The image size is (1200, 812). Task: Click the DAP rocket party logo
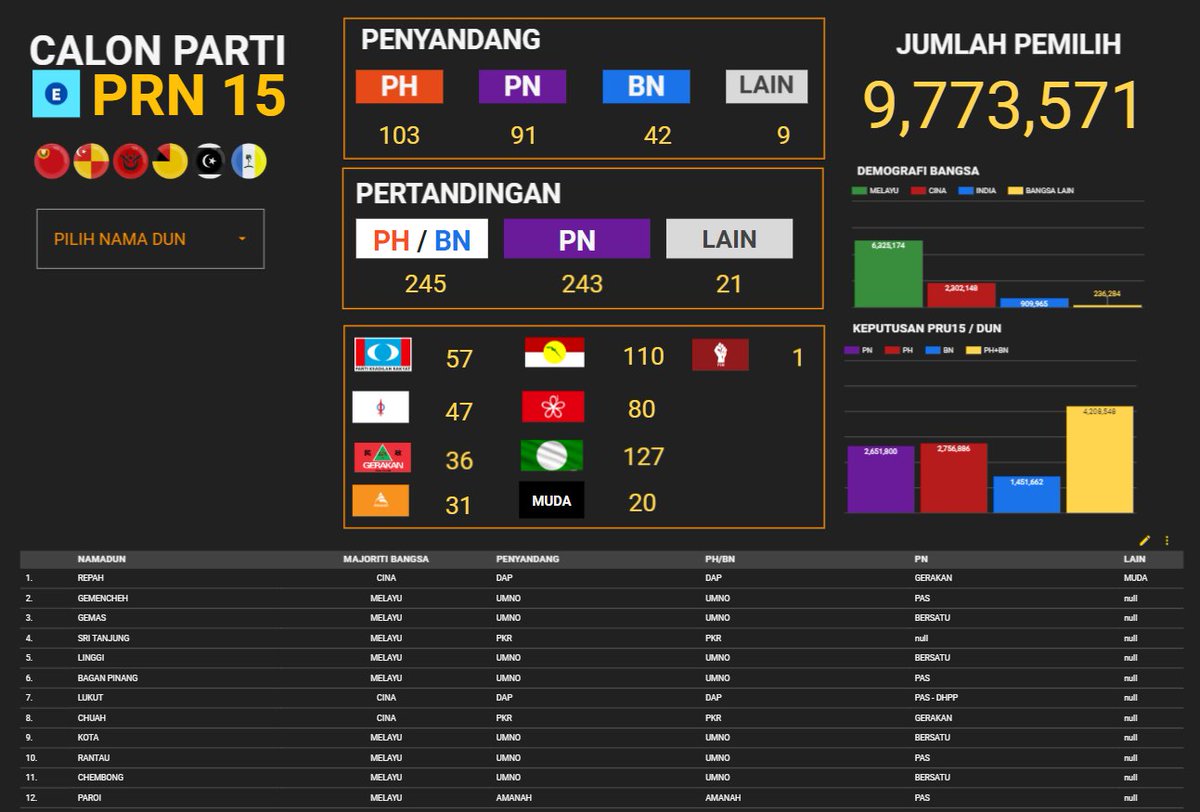[x=381, y=407]
